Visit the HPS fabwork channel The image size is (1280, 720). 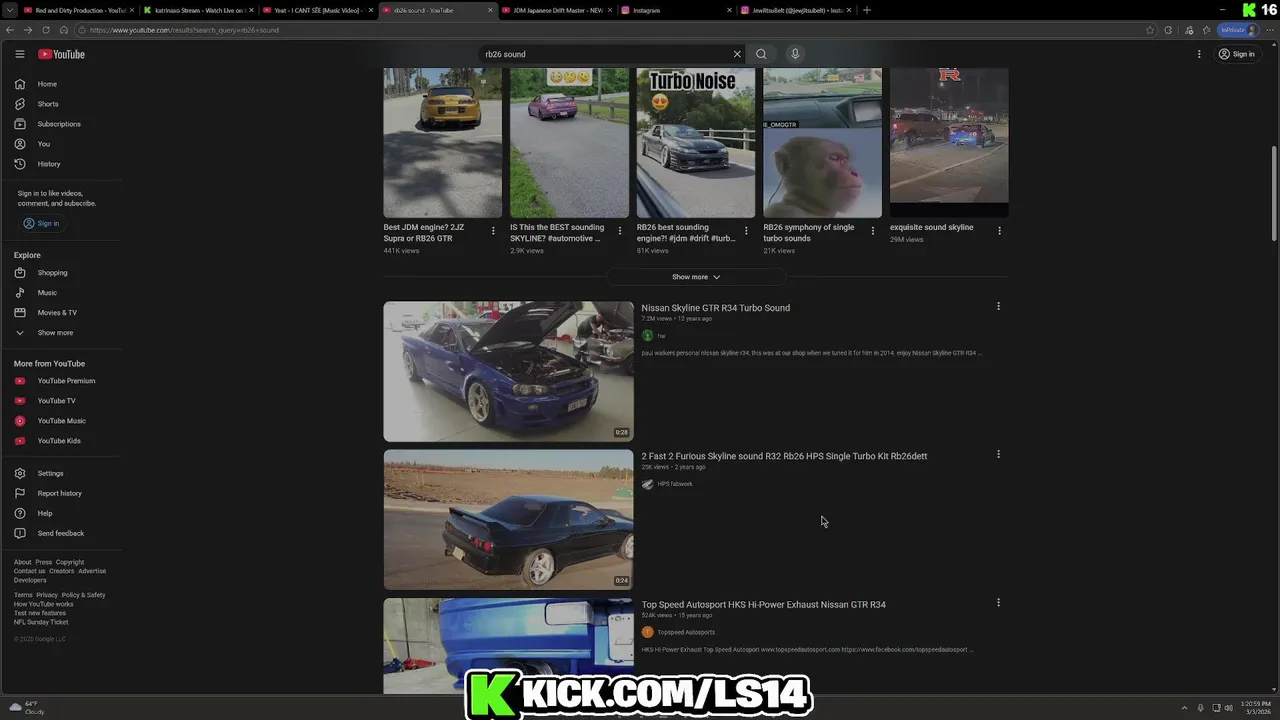(675, 484)
